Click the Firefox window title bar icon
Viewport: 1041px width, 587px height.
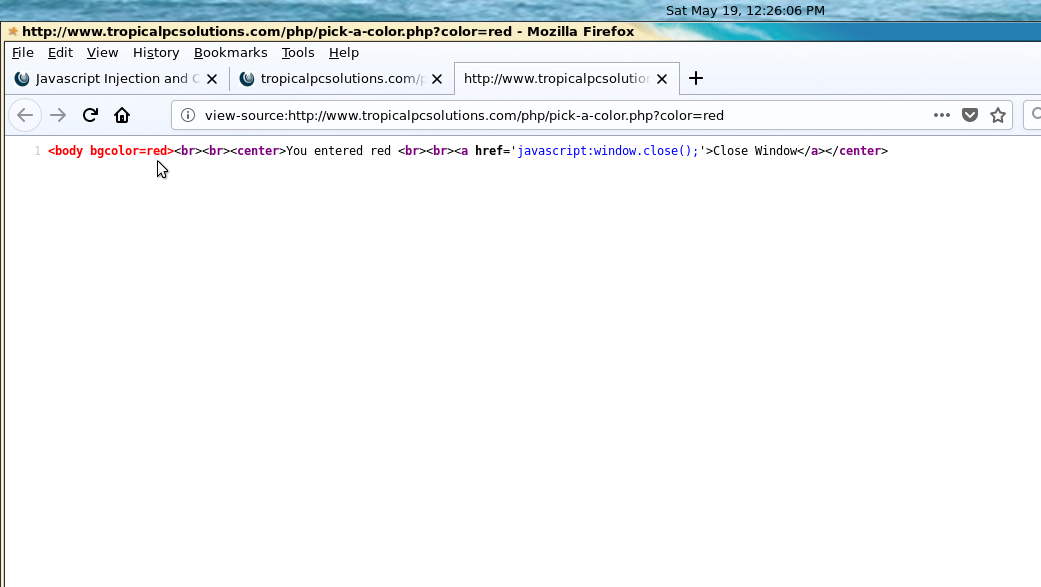click(12, 31)
